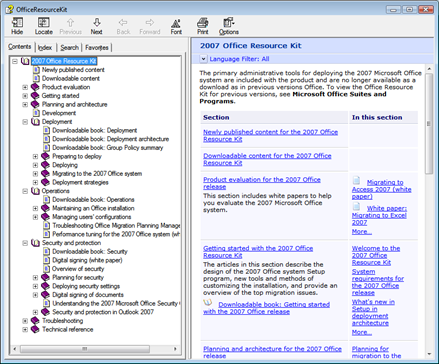Select Downloadable book: Deployment architecture
The width and height of the screenshot is (439, 364).
(111, 139)
